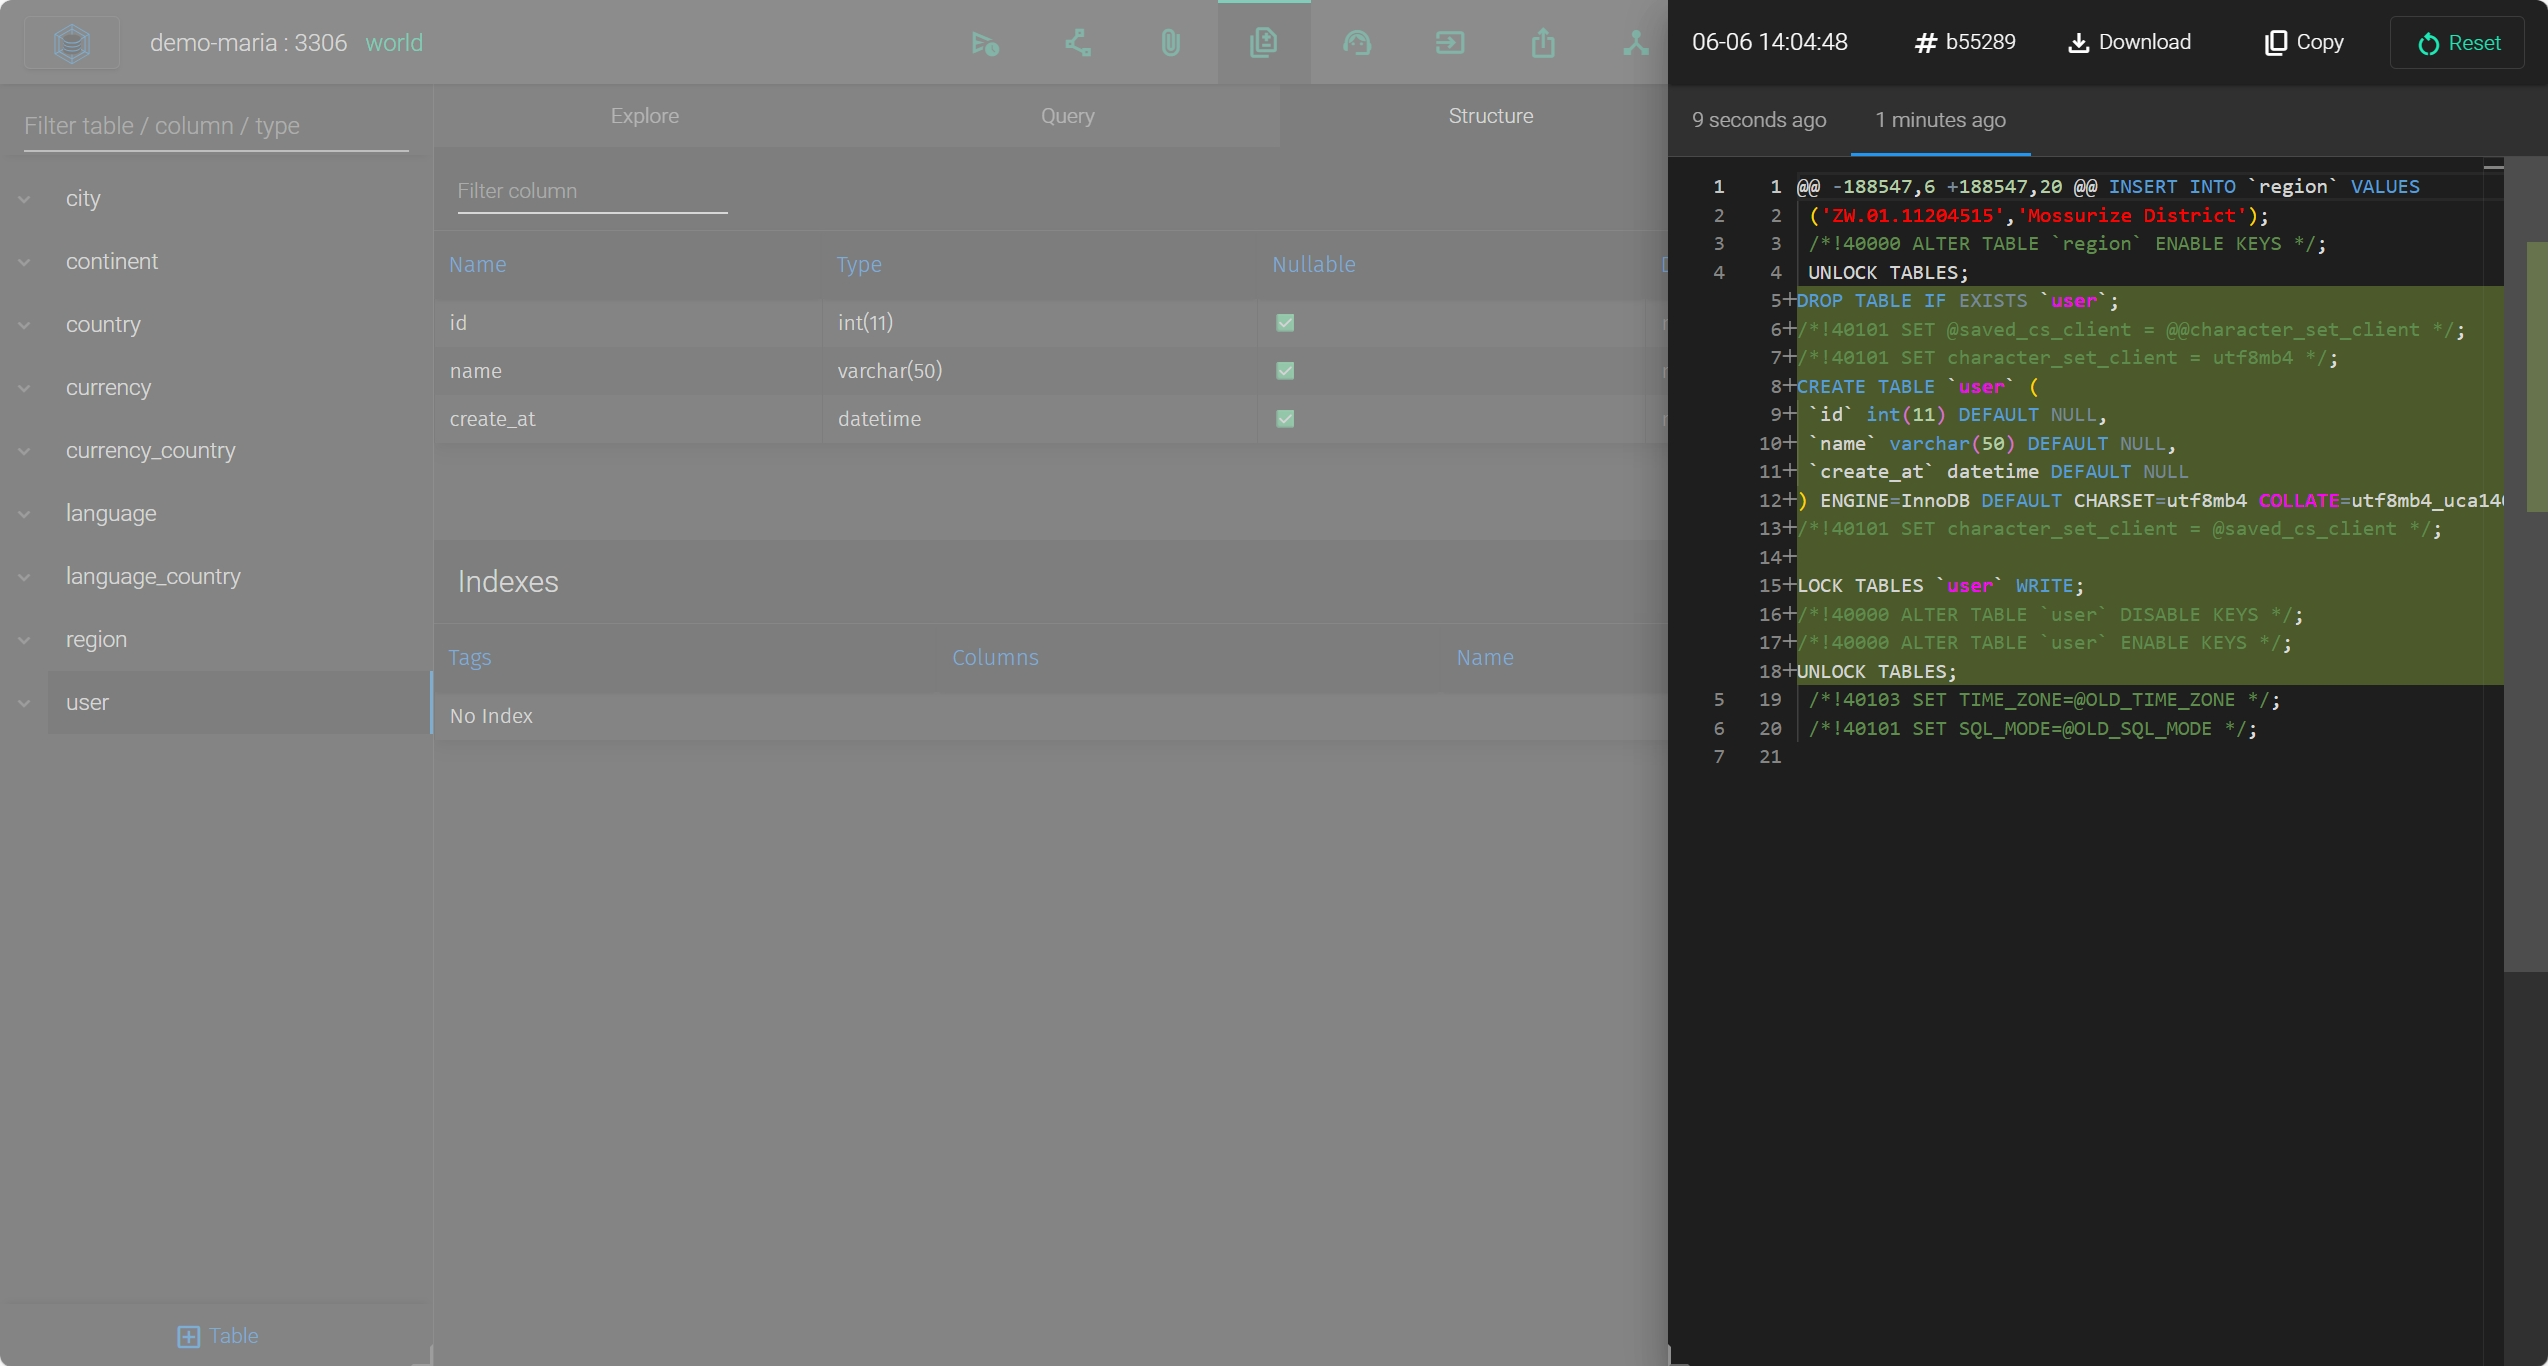Image resolution: width=2548 pixels, height=1366 pixels.
Task: Open the support agent headset icon
Action: coord(1356,43)
